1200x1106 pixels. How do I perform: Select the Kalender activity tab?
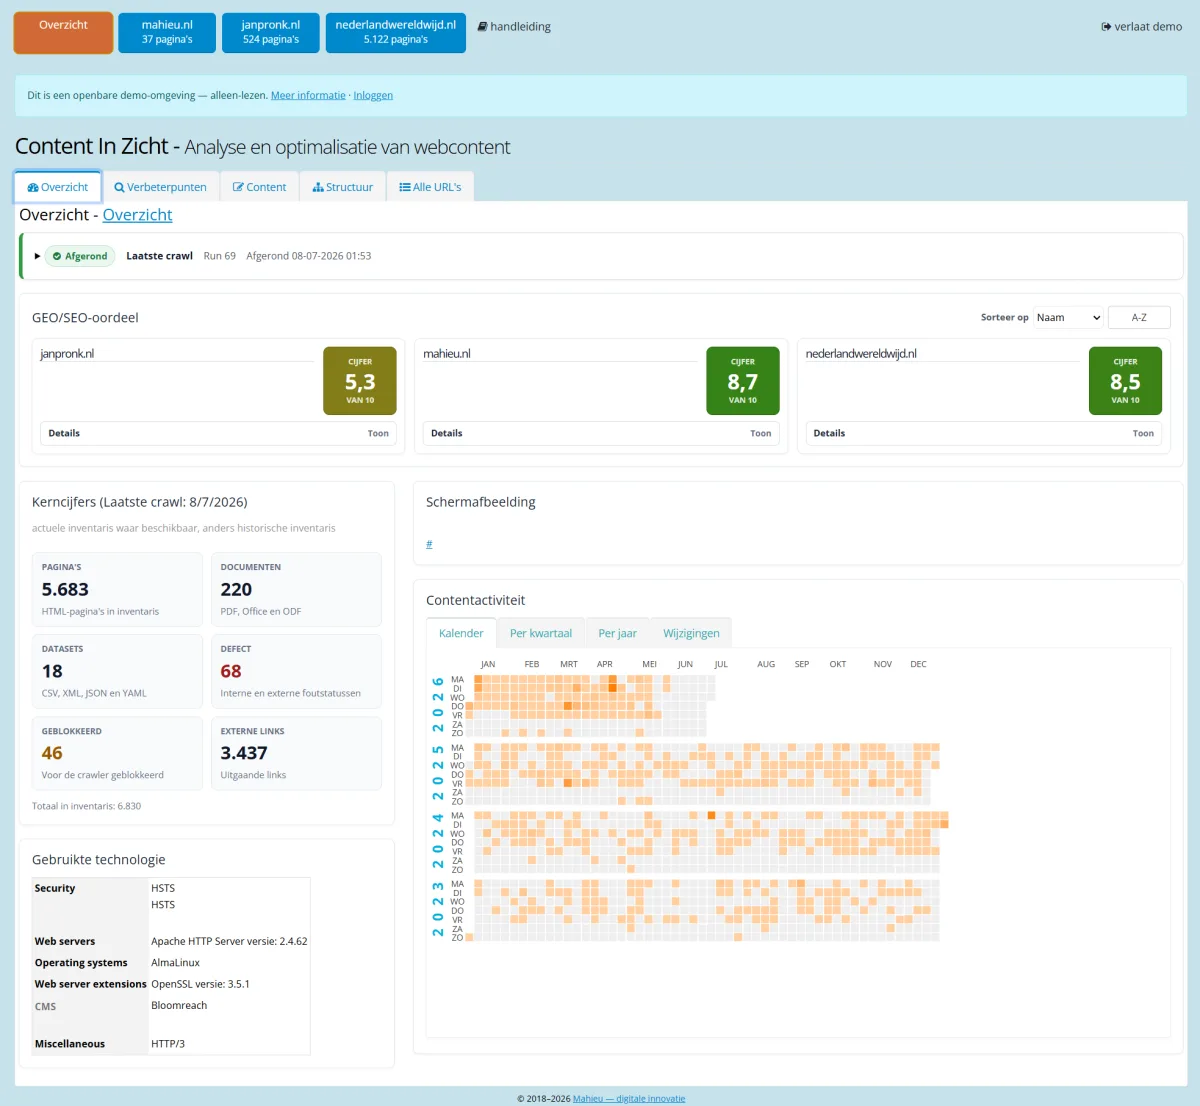point(461,633)
